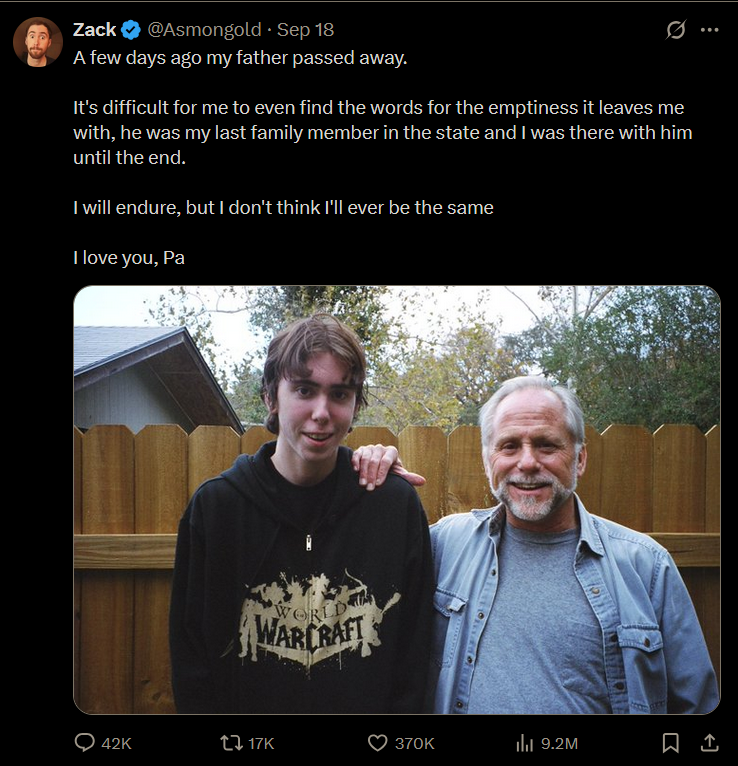The width and height of the screenshot is (738, 766).
Task: Click the 370K likes count
Action: [x=414, y=743]
